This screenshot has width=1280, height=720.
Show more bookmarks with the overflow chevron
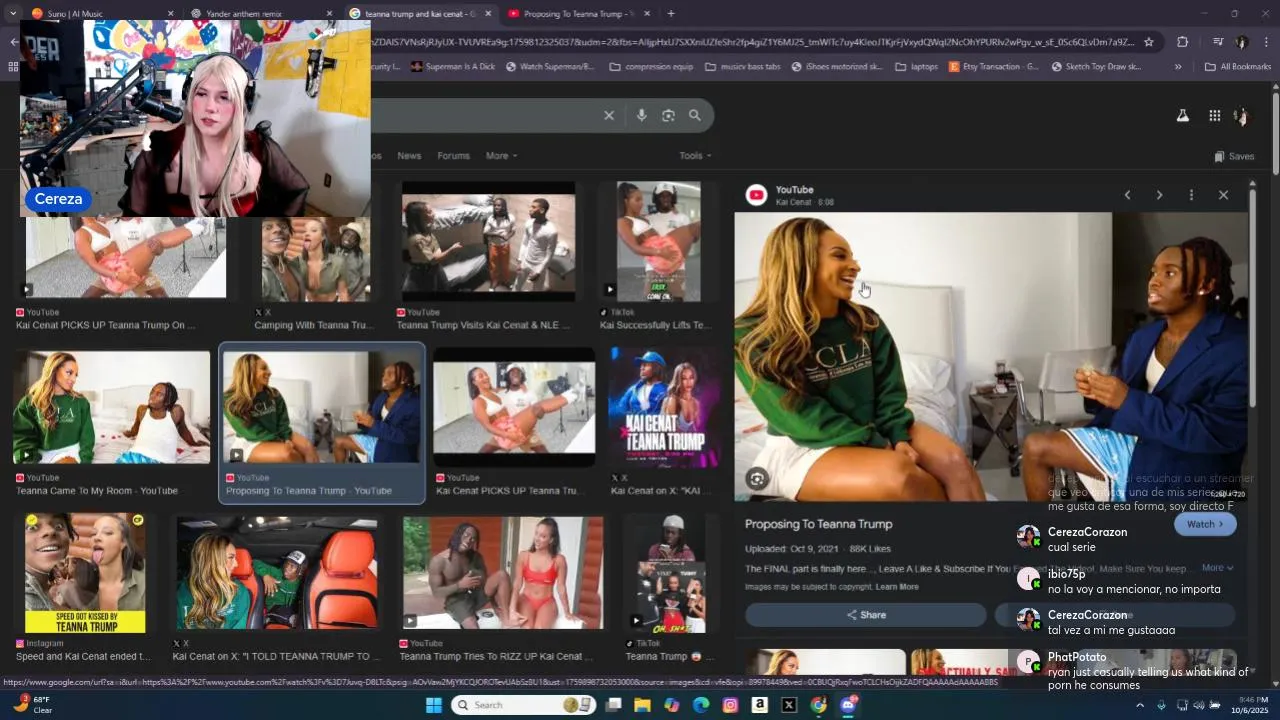[1178, 67]
